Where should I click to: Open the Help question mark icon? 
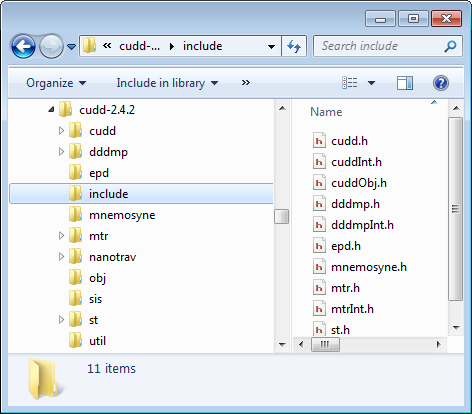pos(441,83)
